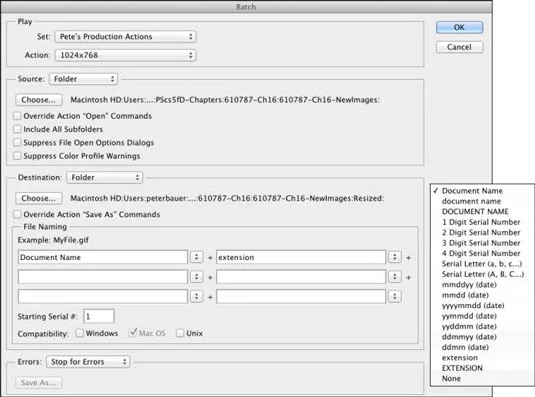Select uppercase "EXTENSION" menu item
The height and width of the screenshot is (397, 535).
click(482, 368)
